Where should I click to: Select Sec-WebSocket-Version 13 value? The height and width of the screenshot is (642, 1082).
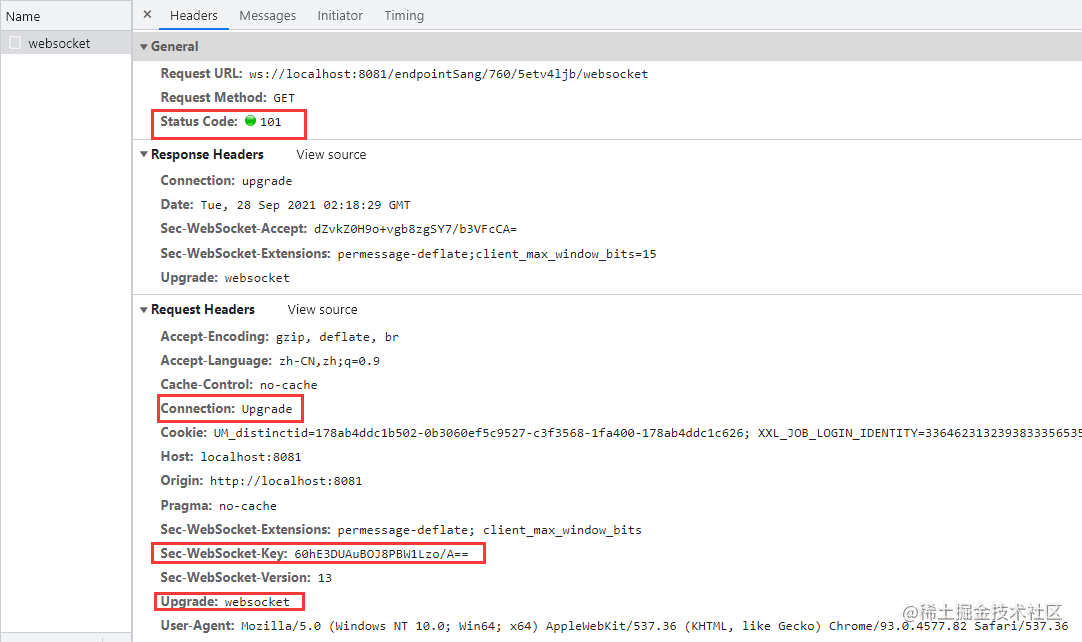(x=324, y=578)
